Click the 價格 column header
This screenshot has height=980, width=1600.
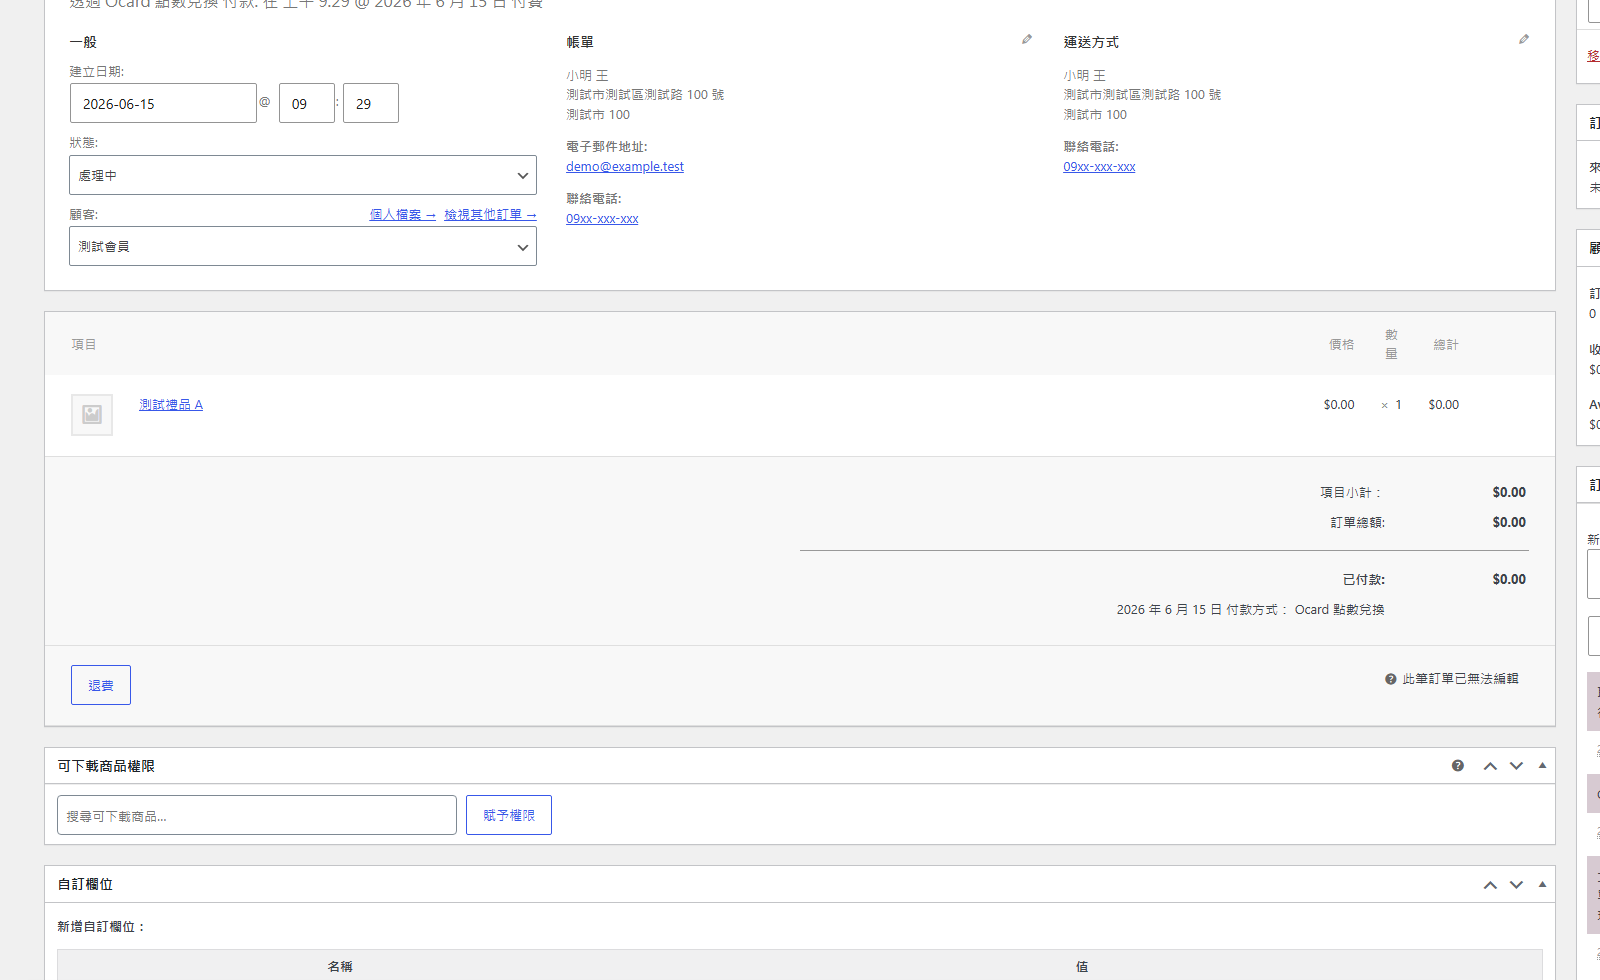coord(1341,344)
